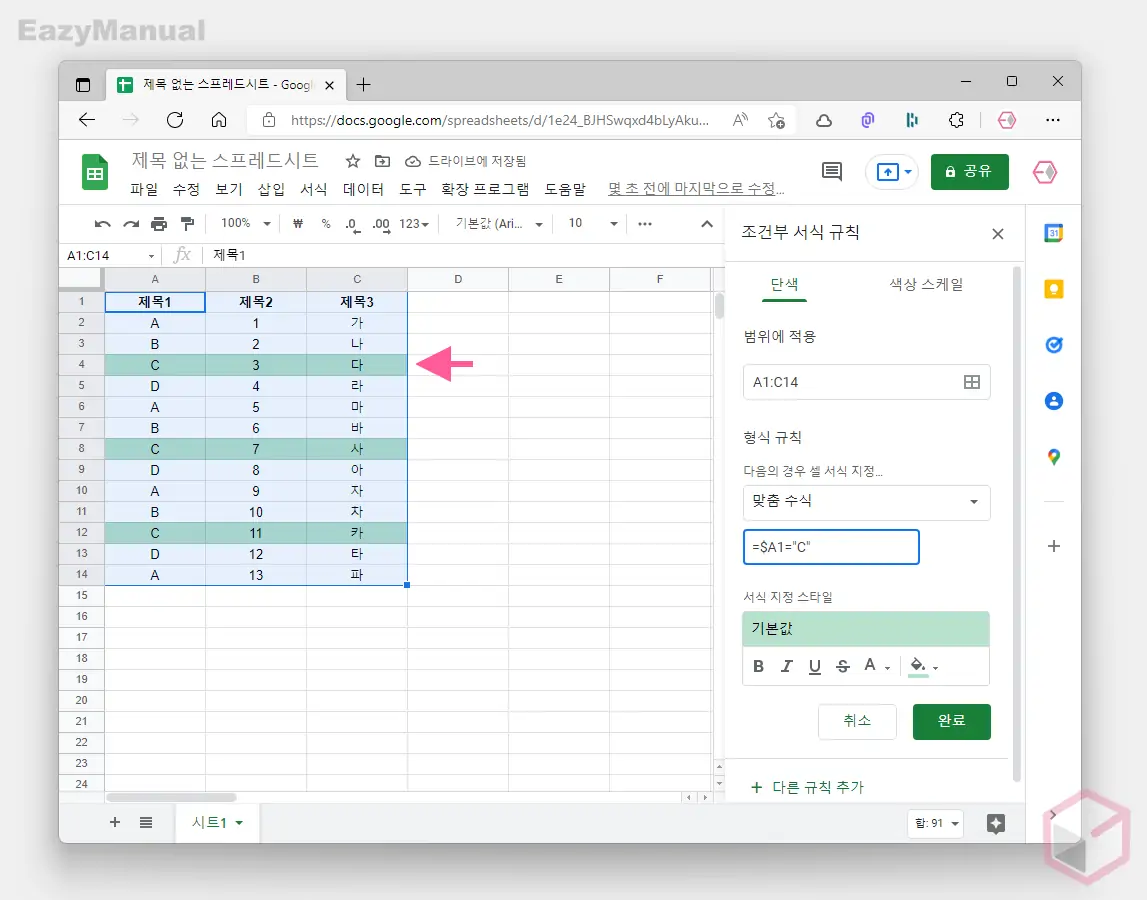Viewport: 1147px width, 900px height.
Task: Open the 시트1 sheet tab menu arrow
Action: 239,823
